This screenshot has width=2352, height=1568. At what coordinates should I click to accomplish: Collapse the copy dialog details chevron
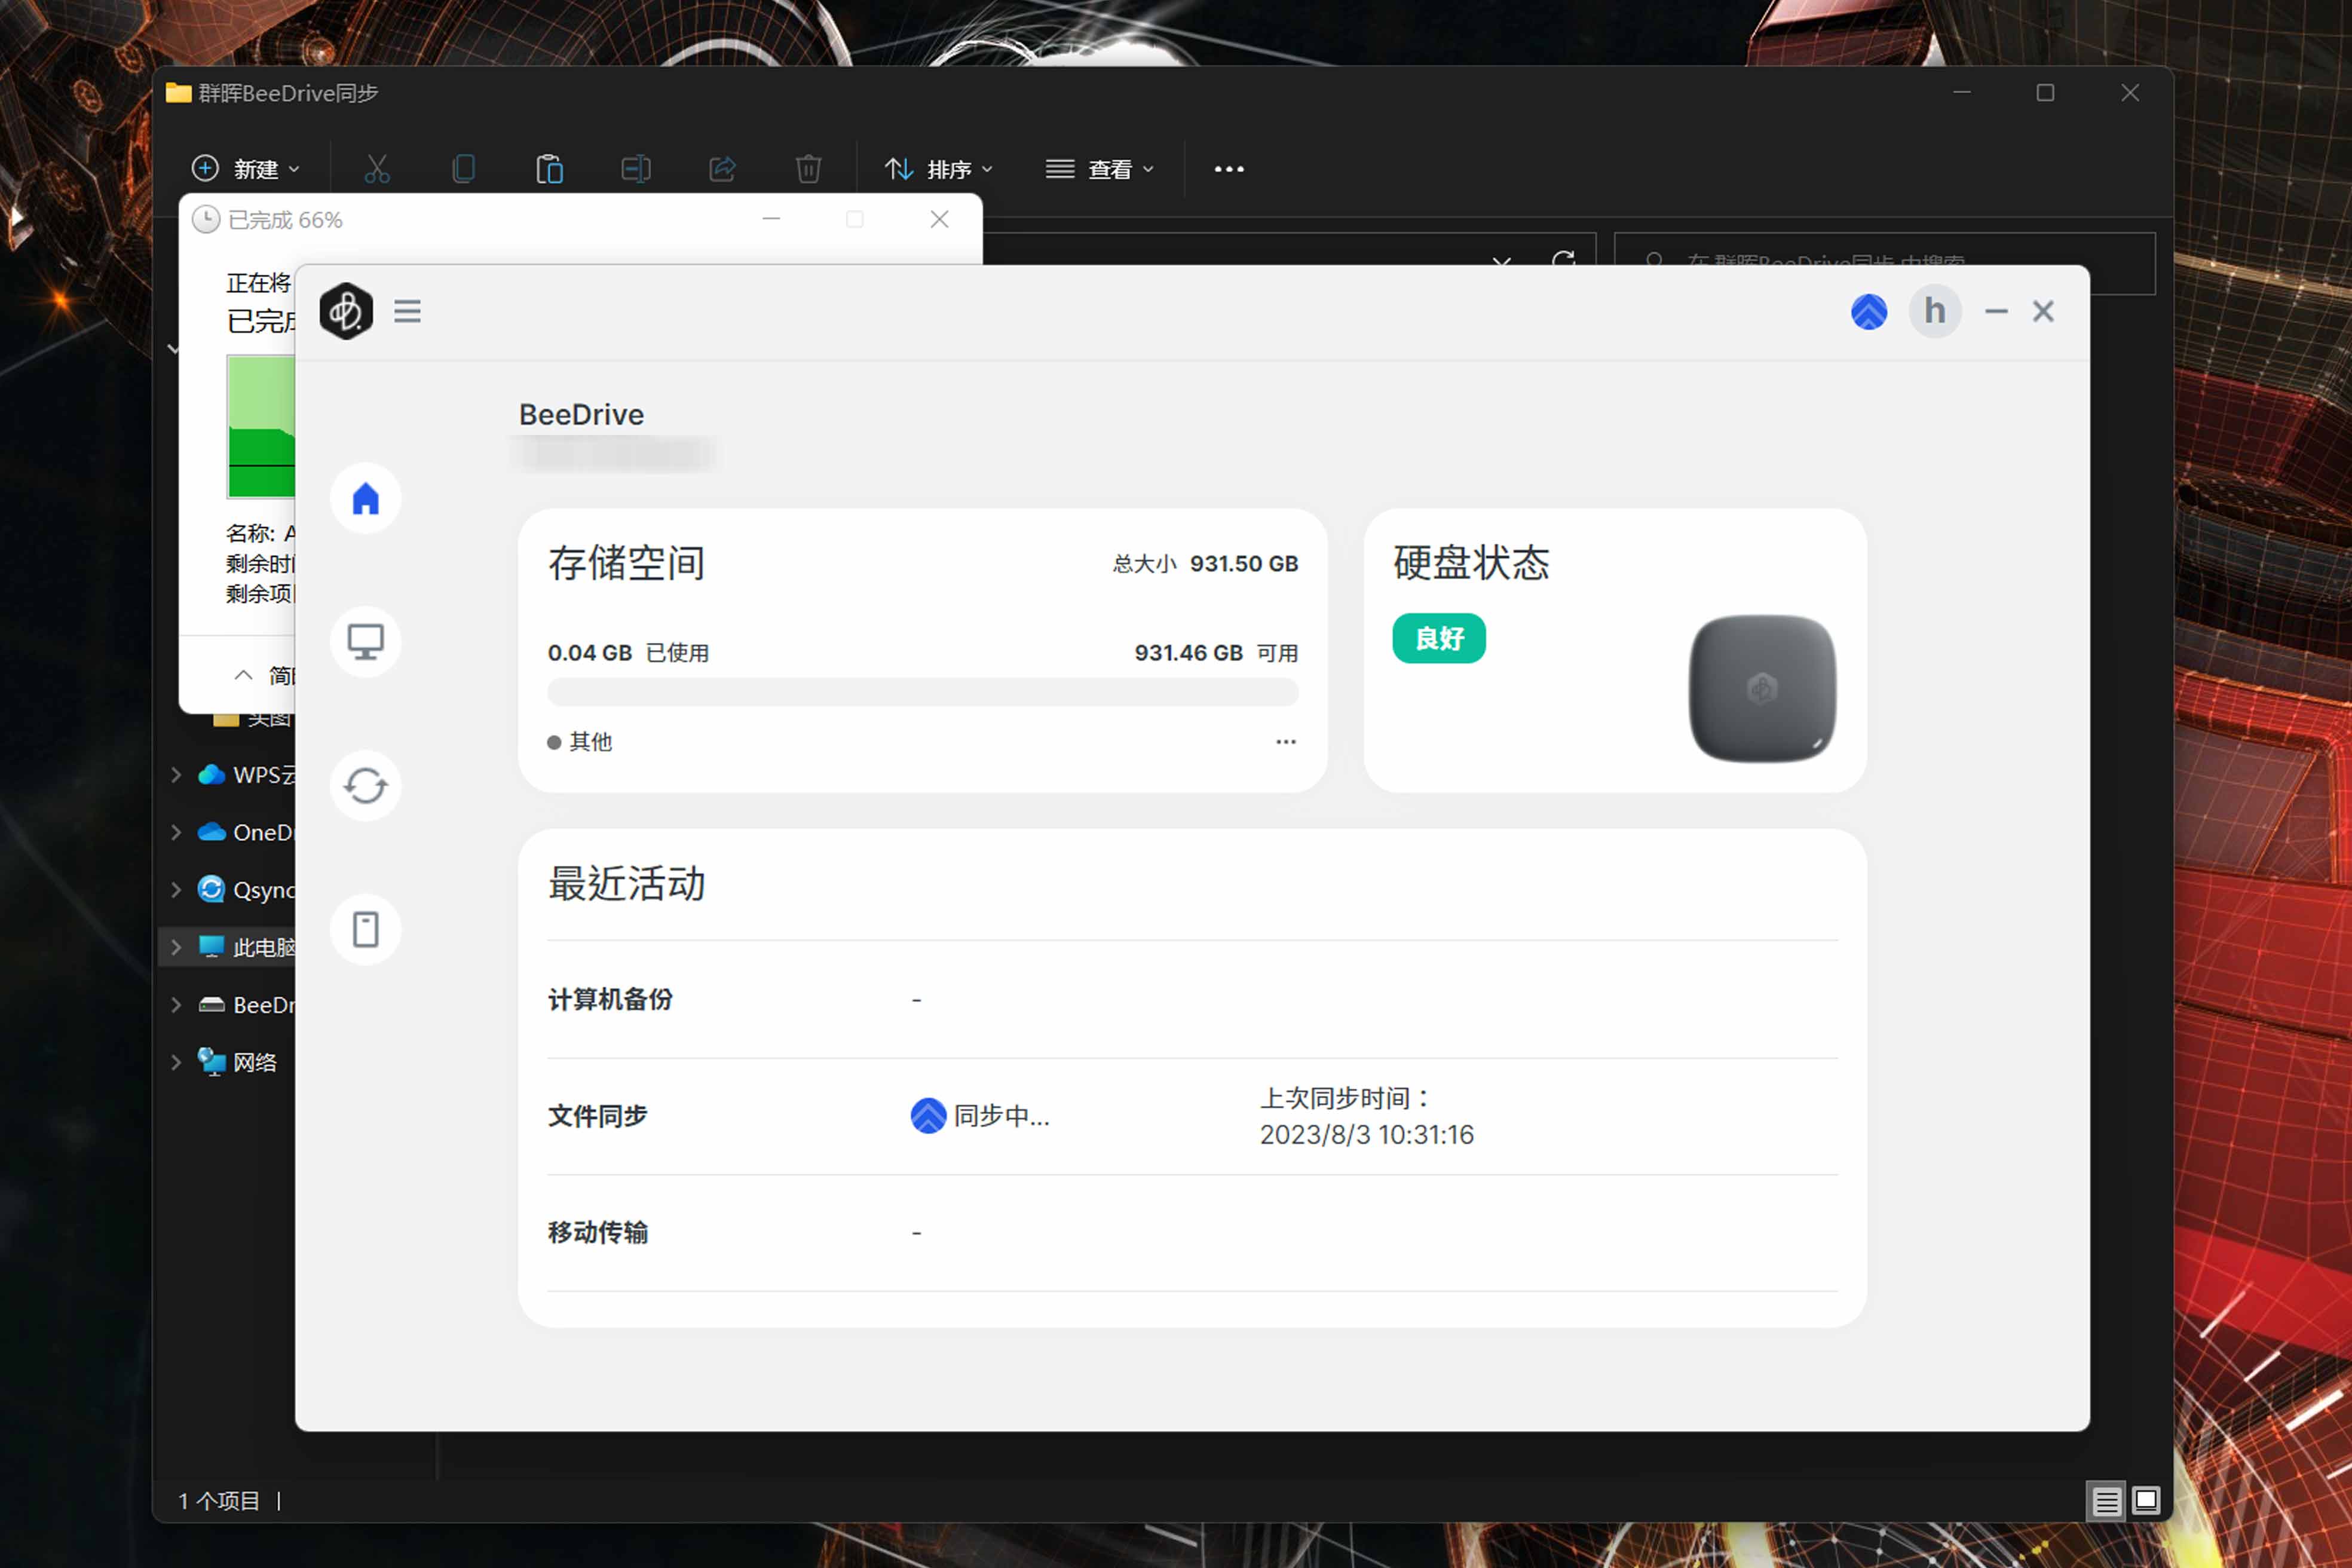click(243, 675)
